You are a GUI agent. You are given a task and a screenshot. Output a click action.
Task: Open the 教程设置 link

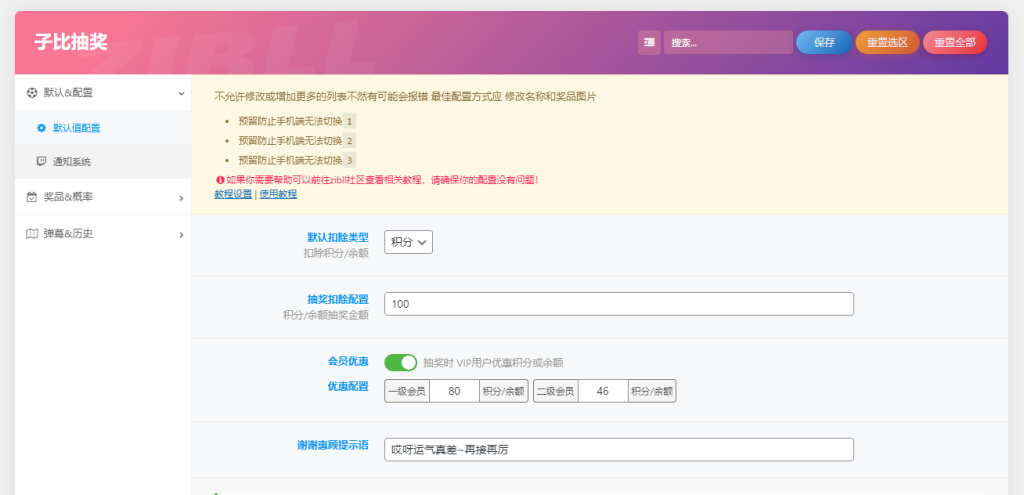click(x=233, y=194)
